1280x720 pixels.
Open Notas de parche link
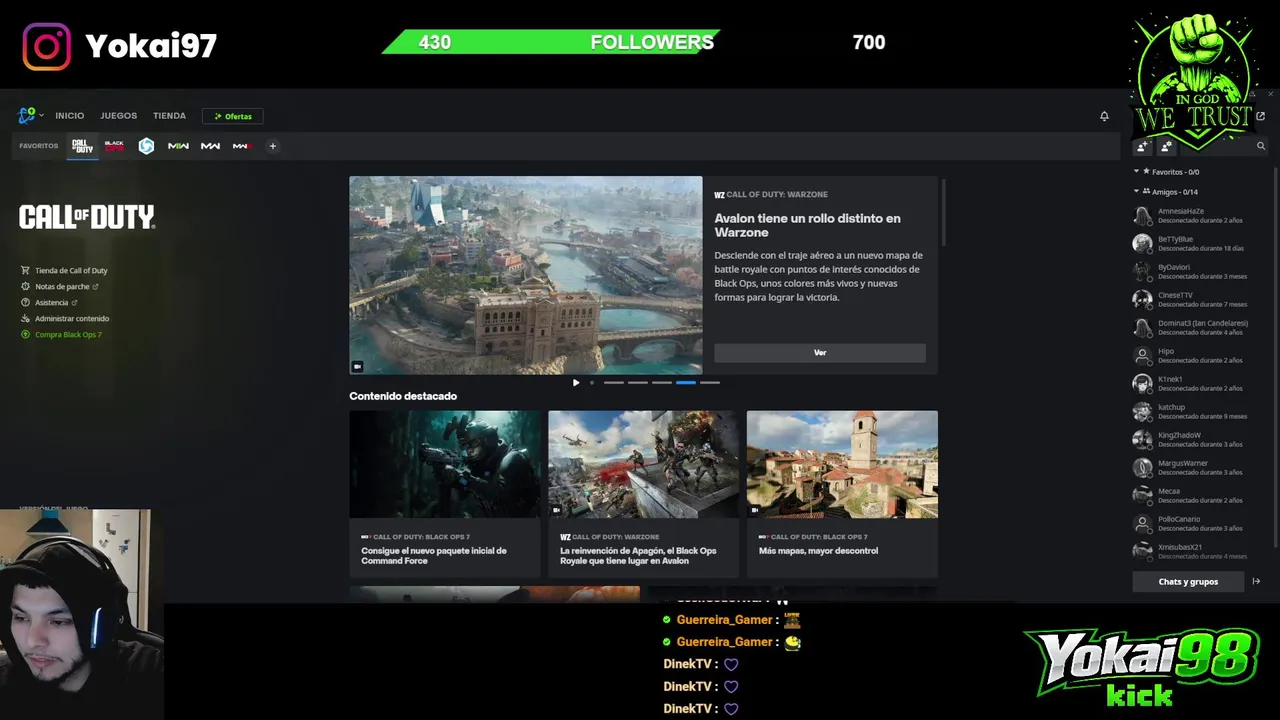tap(62, 286)
